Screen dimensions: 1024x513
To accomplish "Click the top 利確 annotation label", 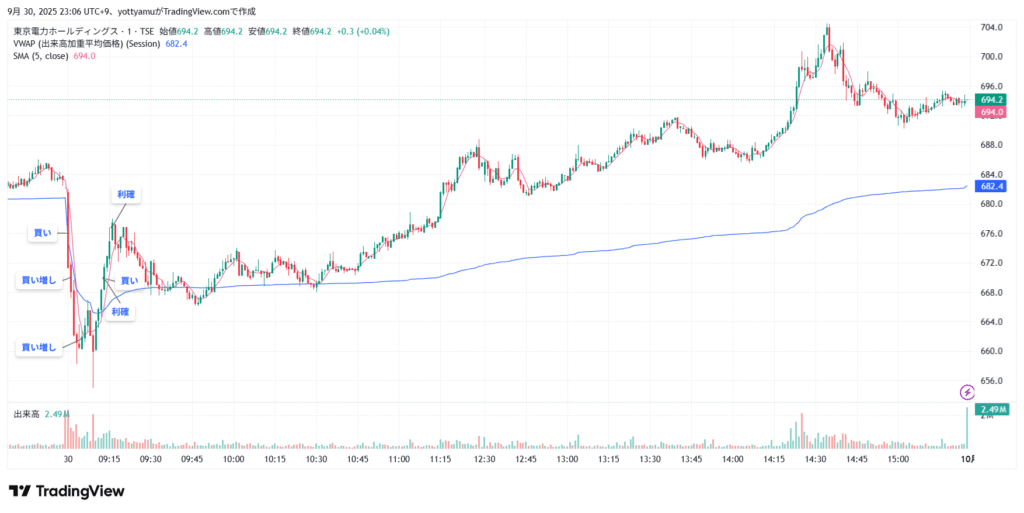I will [125, 195].
